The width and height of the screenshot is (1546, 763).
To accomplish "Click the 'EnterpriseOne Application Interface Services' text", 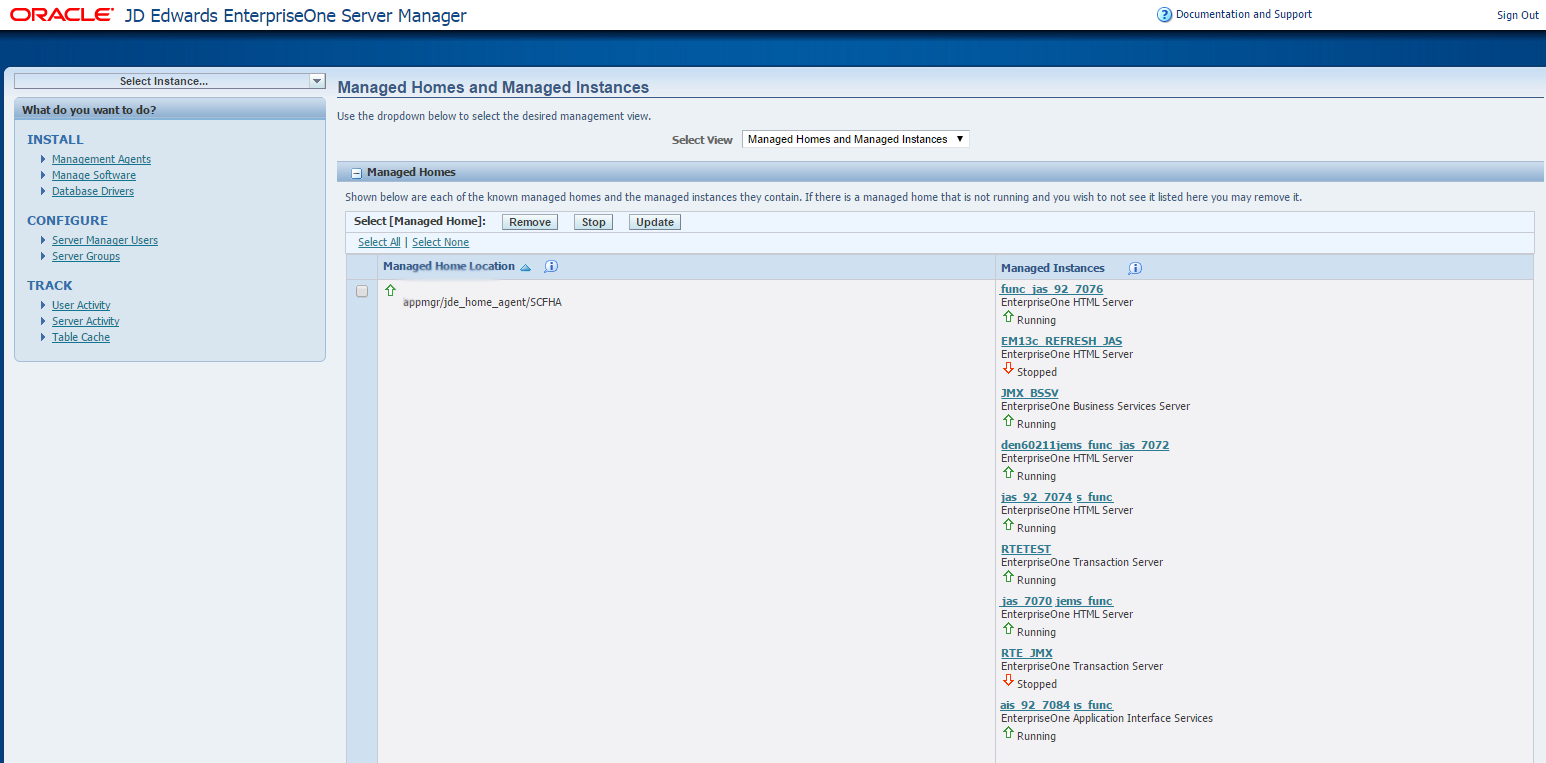I will coord(1107,718).
